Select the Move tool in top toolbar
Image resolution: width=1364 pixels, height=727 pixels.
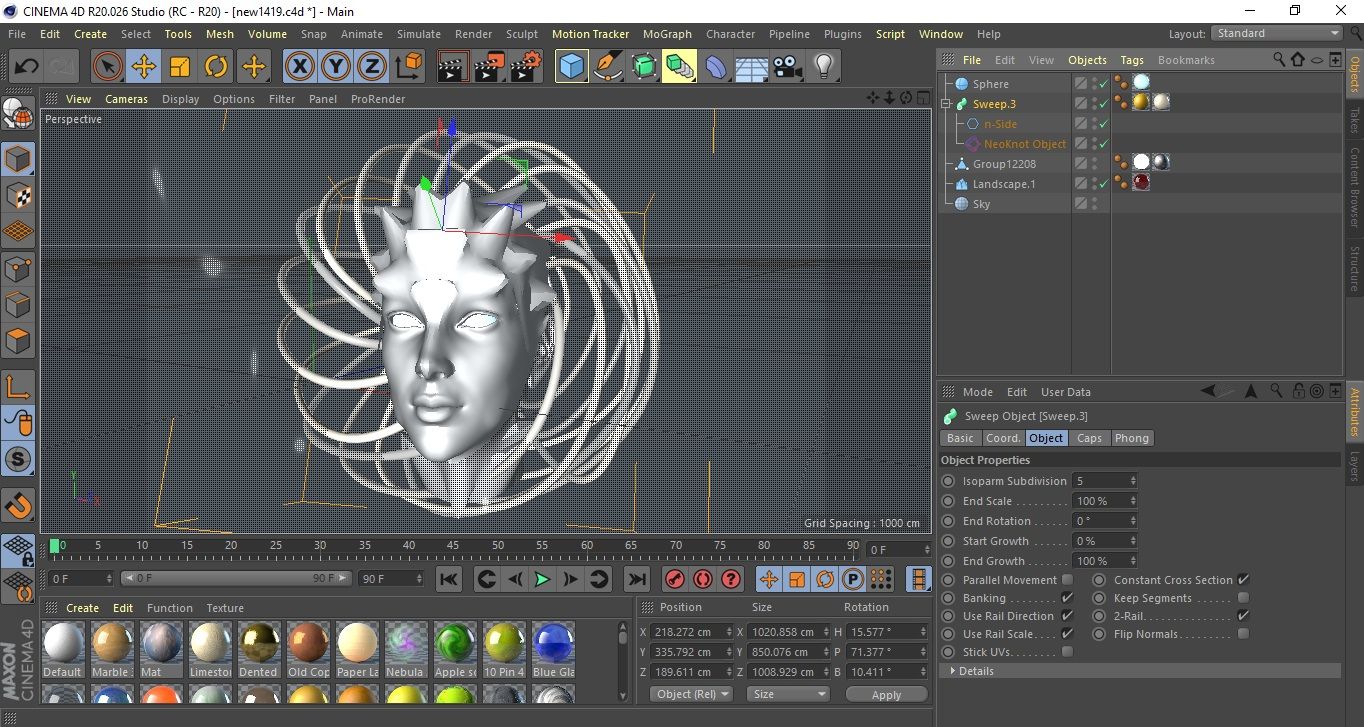[144, 67]
